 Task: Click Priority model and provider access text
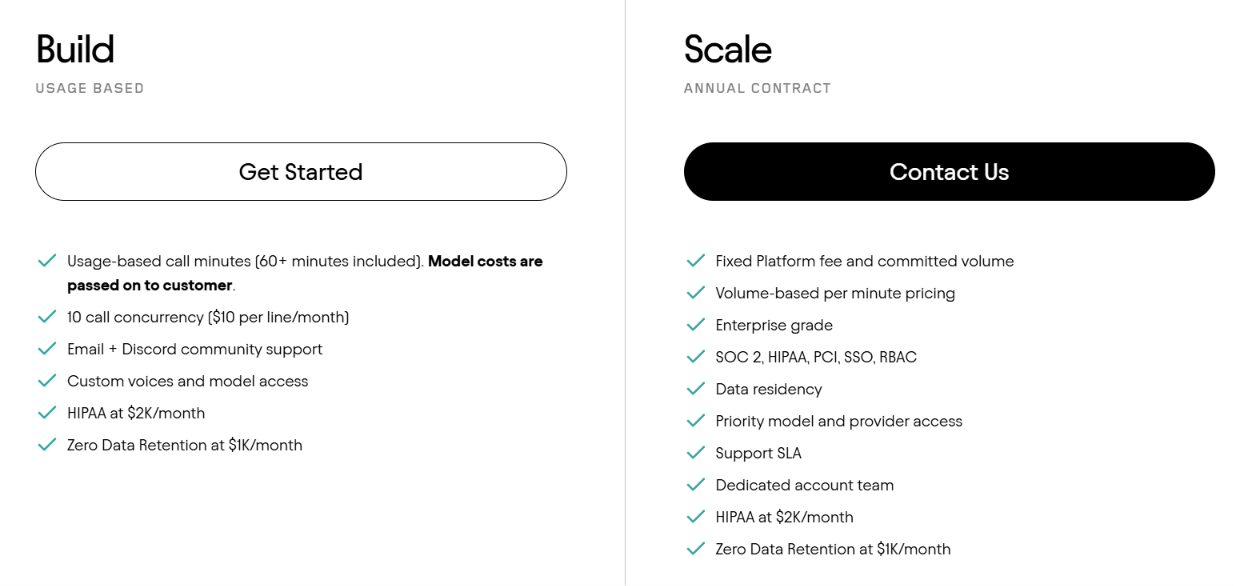point(839,421)
